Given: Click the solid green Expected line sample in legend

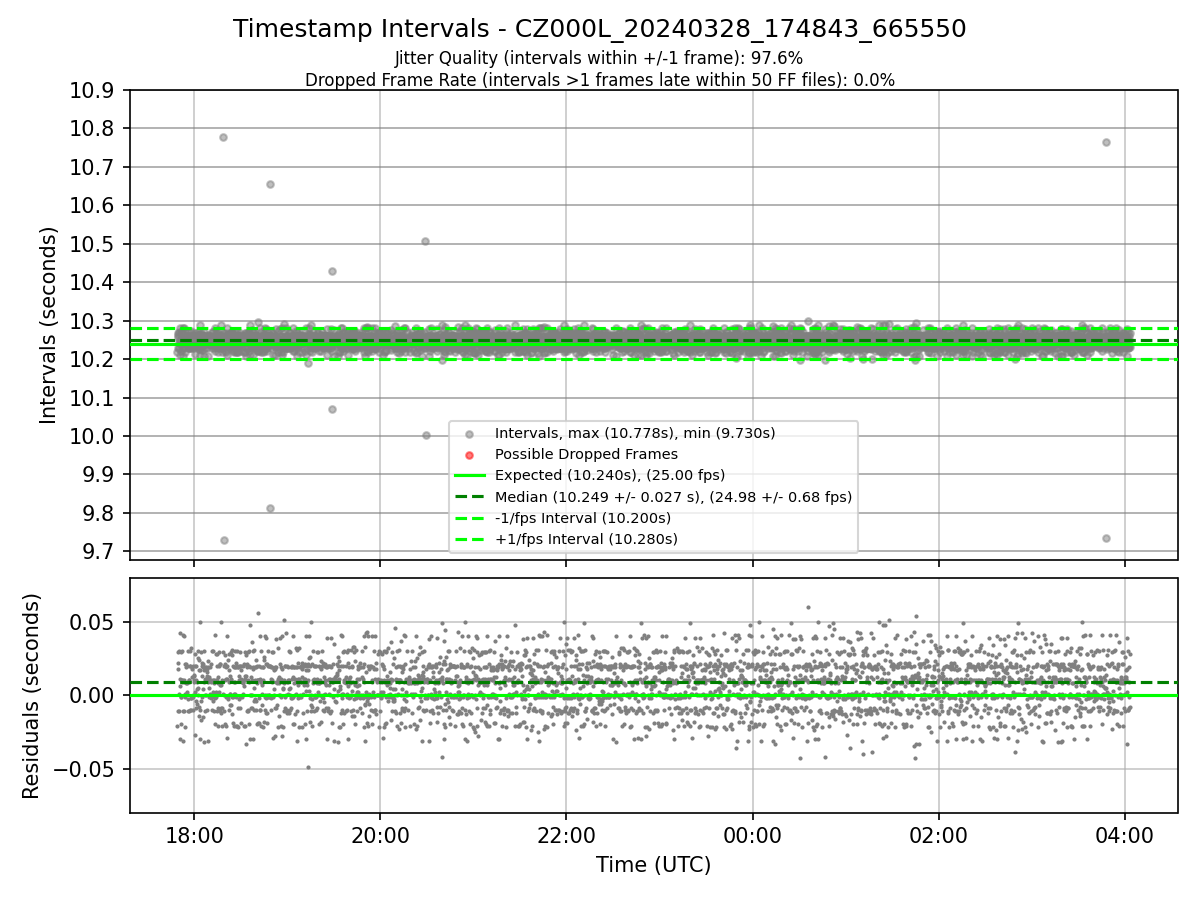Looking at the screenshot, I should (470, 476).
